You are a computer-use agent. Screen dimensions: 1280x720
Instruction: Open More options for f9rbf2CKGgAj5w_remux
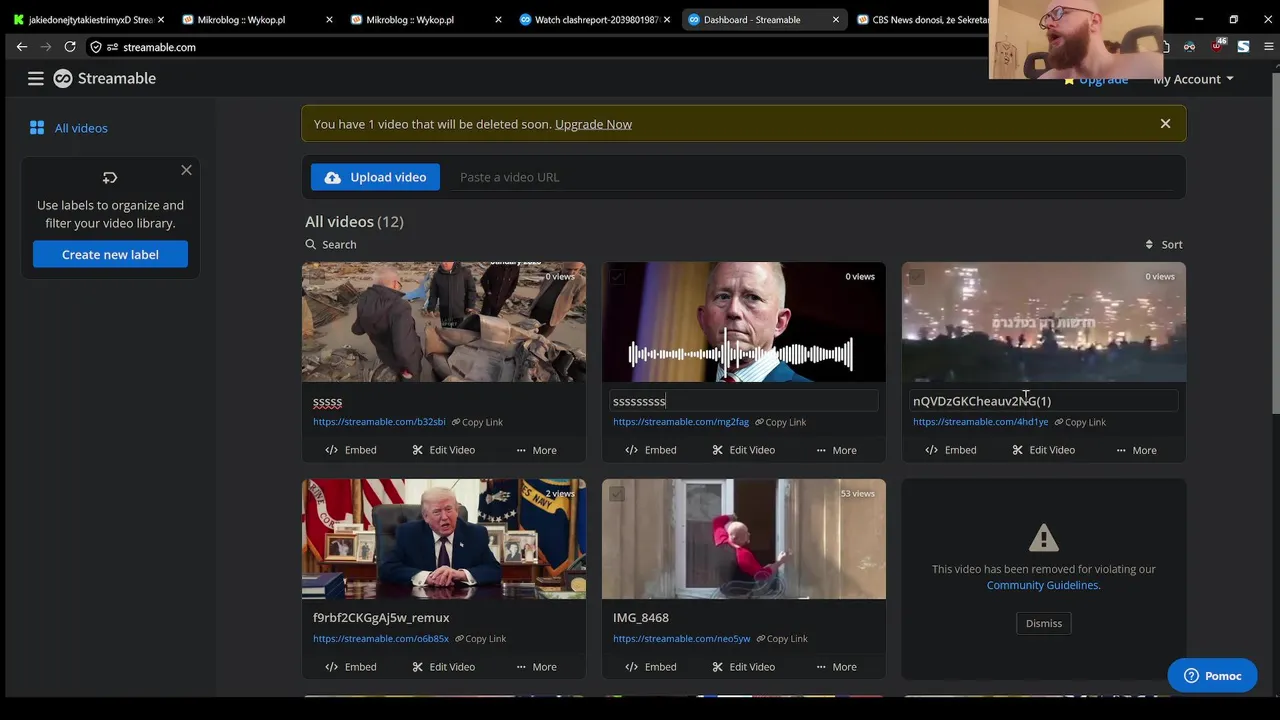tap(536, 667)
